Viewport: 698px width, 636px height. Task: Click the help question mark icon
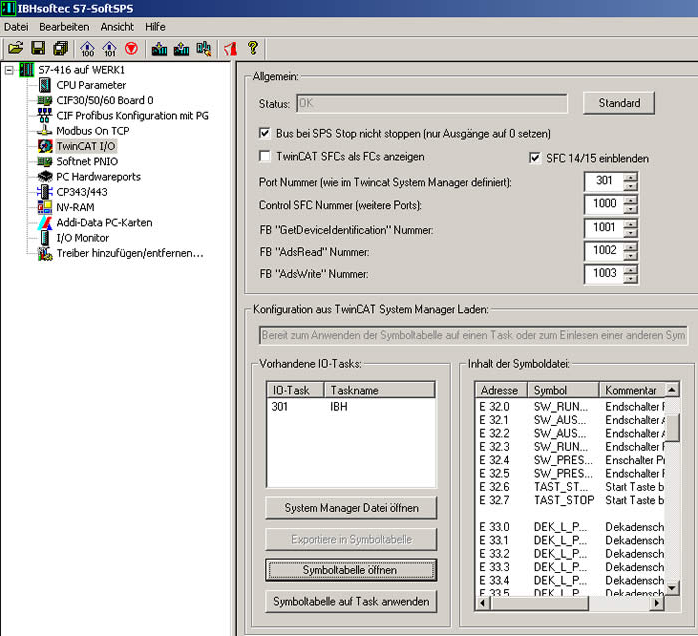coord(253,48)
